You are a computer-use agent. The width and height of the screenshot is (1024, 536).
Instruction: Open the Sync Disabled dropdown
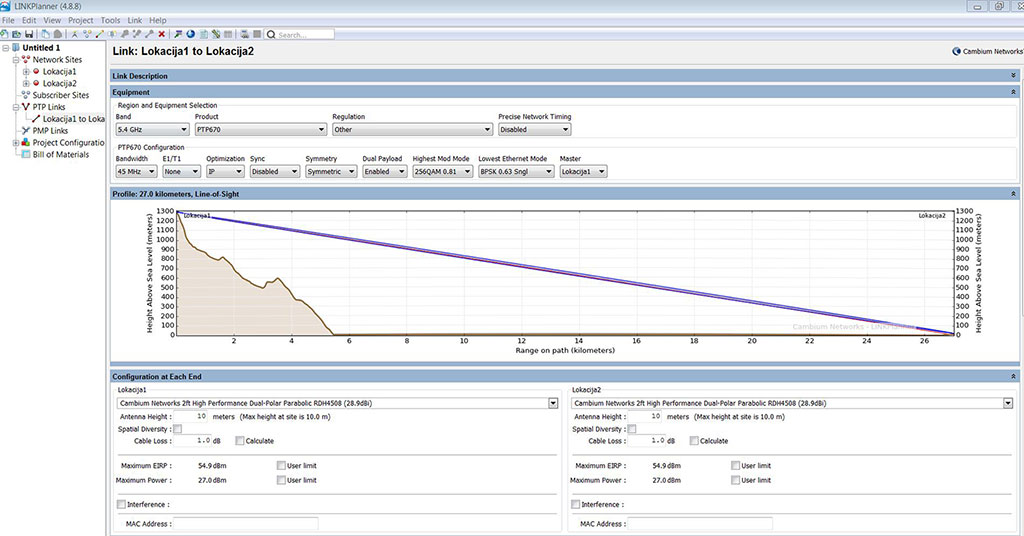pyautogui.click(x=274, y=171)
